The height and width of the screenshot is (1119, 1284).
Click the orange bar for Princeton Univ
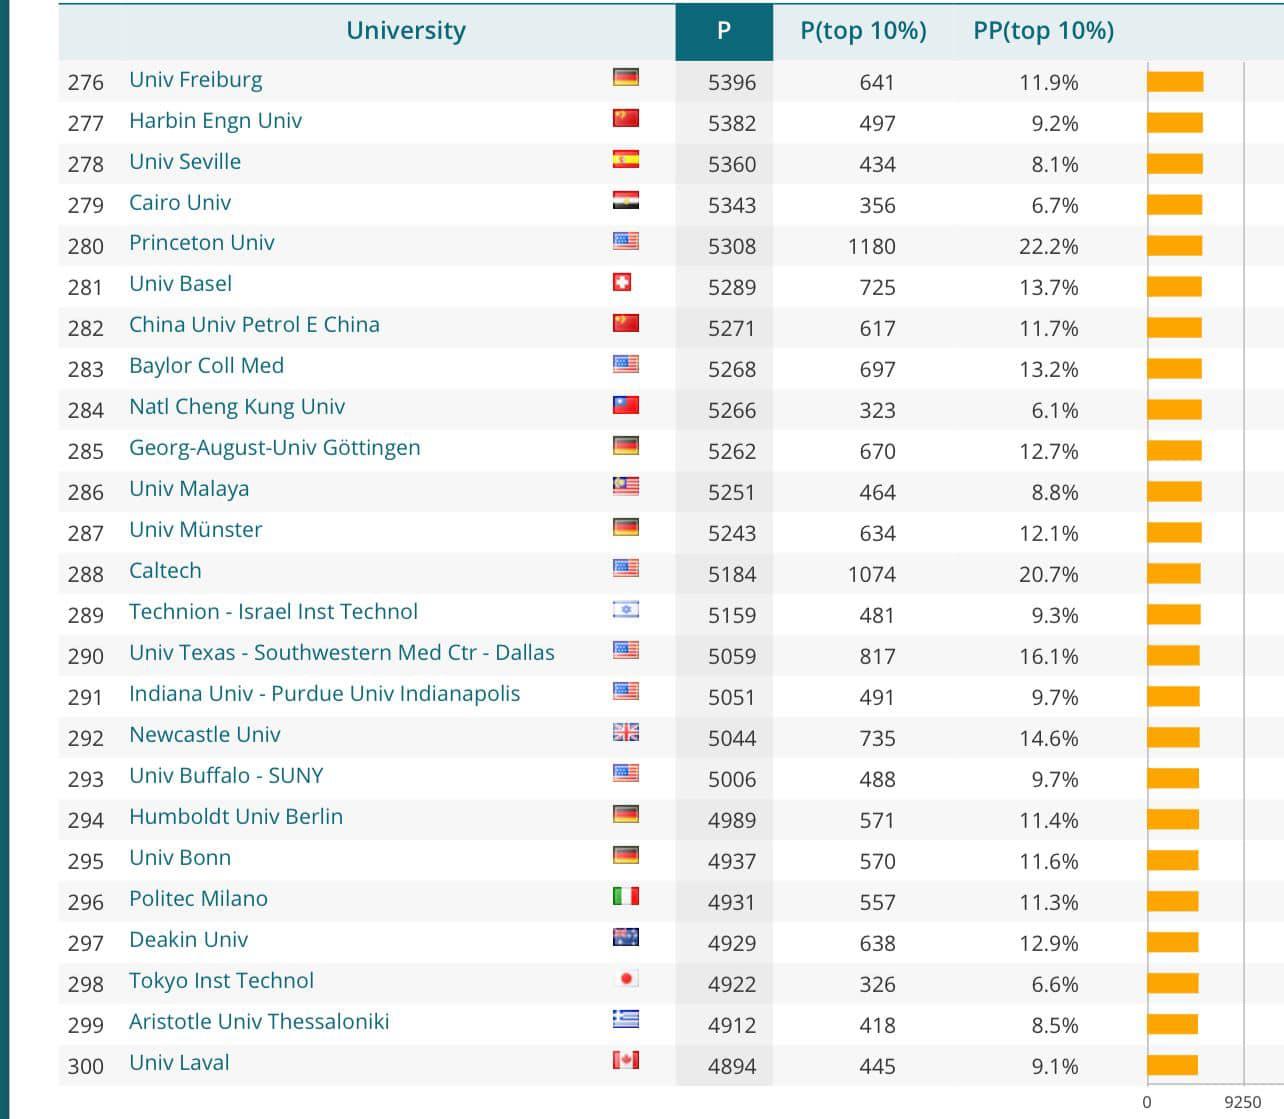[1174, 246]
